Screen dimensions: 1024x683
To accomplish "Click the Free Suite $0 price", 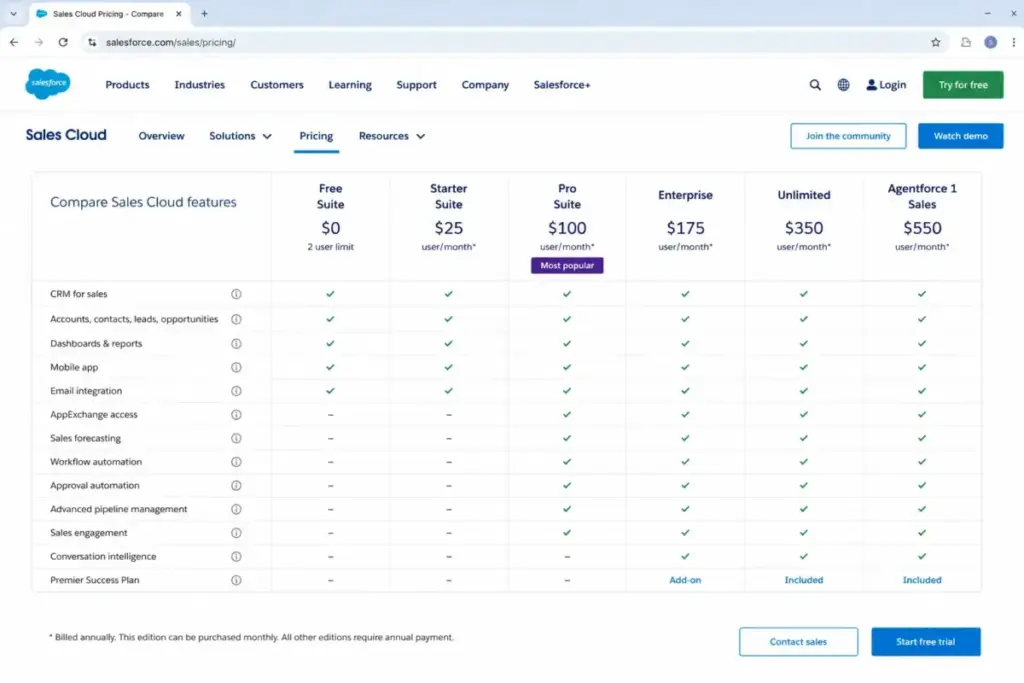I will tap(330, 228).
